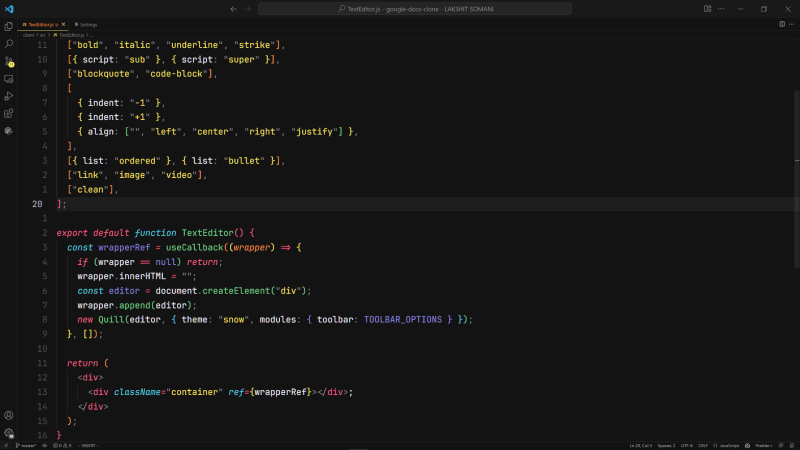This screenshot has width=800, height=450.
Task: Open the Explorer view in activity bar
Action: 9,27
